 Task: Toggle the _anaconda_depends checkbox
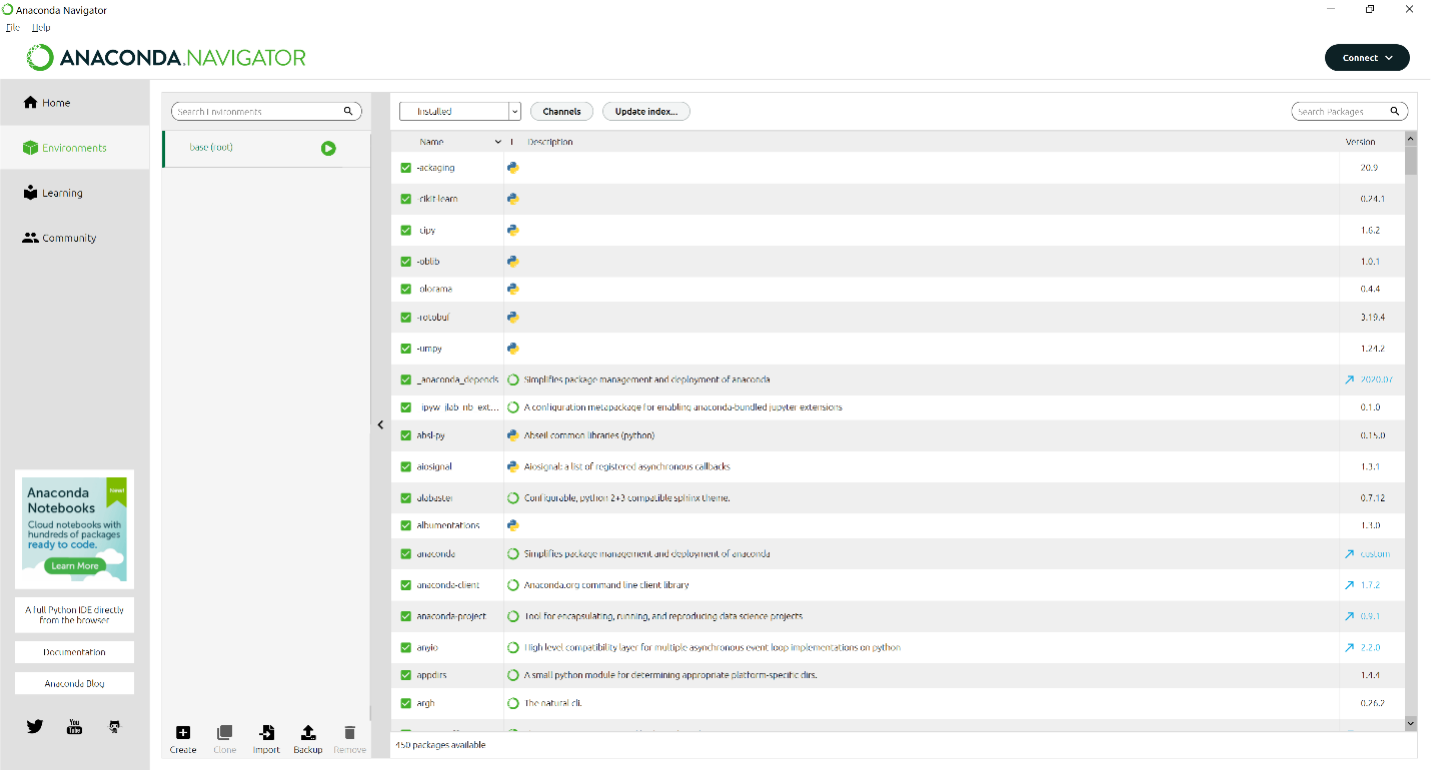(406, 380)
